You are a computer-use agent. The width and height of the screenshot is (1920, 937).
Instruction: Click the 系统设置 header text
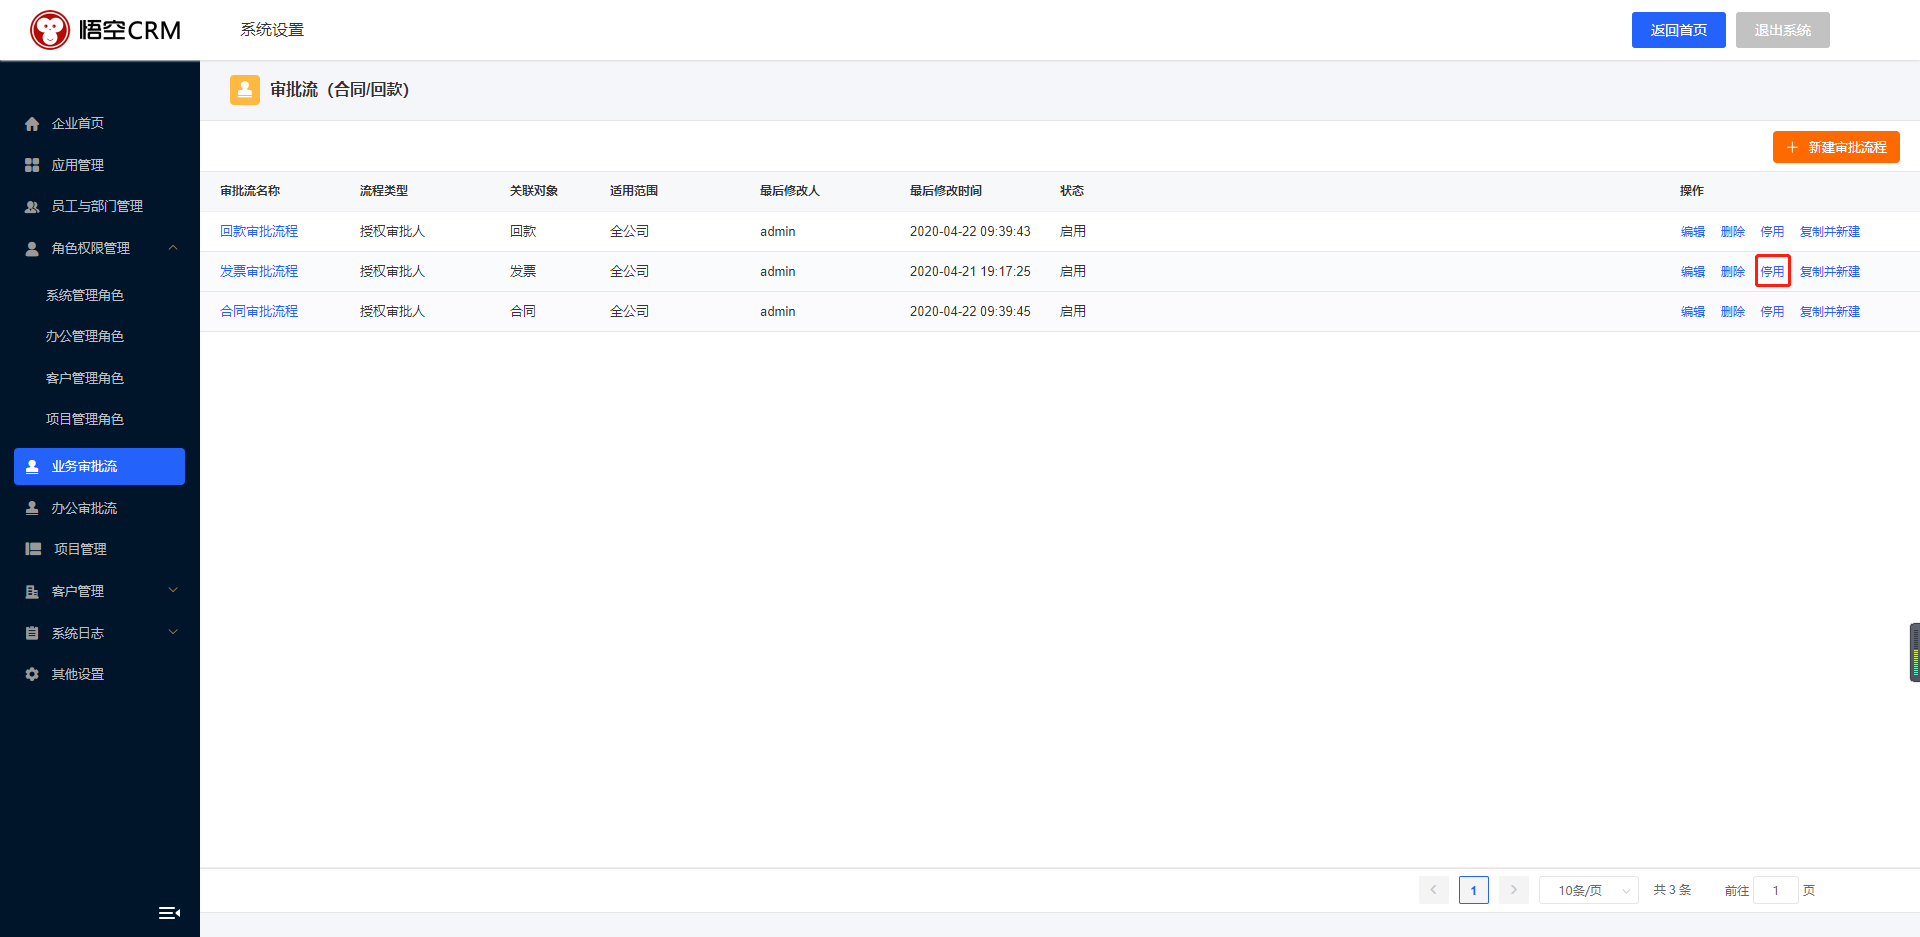(x=272, y=30)
